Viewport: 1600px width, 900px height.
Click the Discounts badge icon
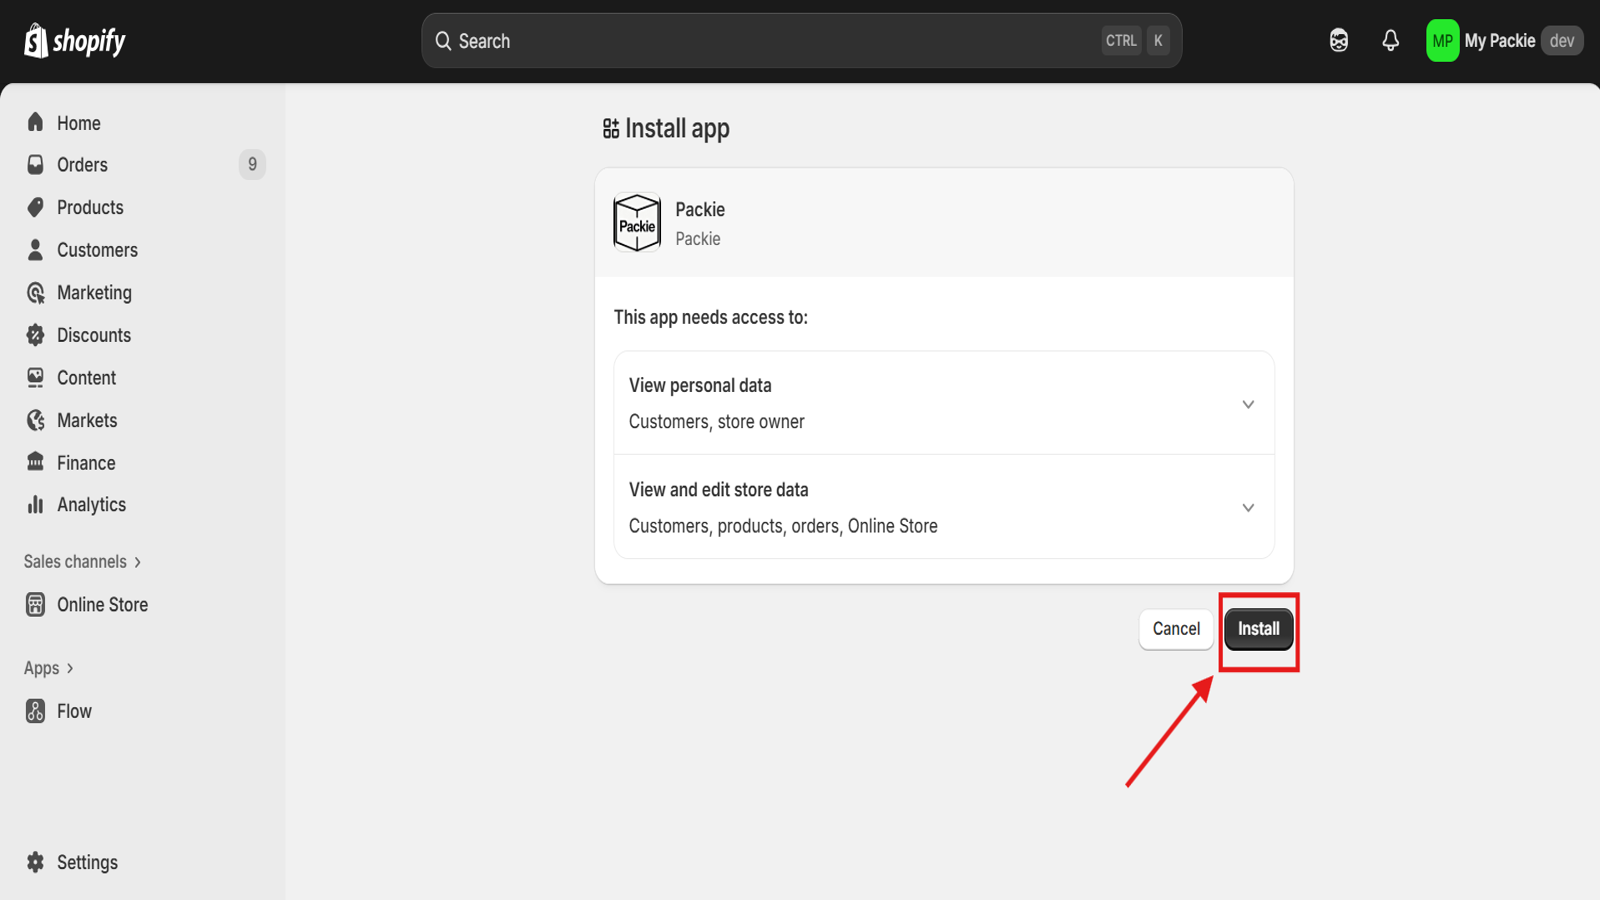(x=36, y=335)
